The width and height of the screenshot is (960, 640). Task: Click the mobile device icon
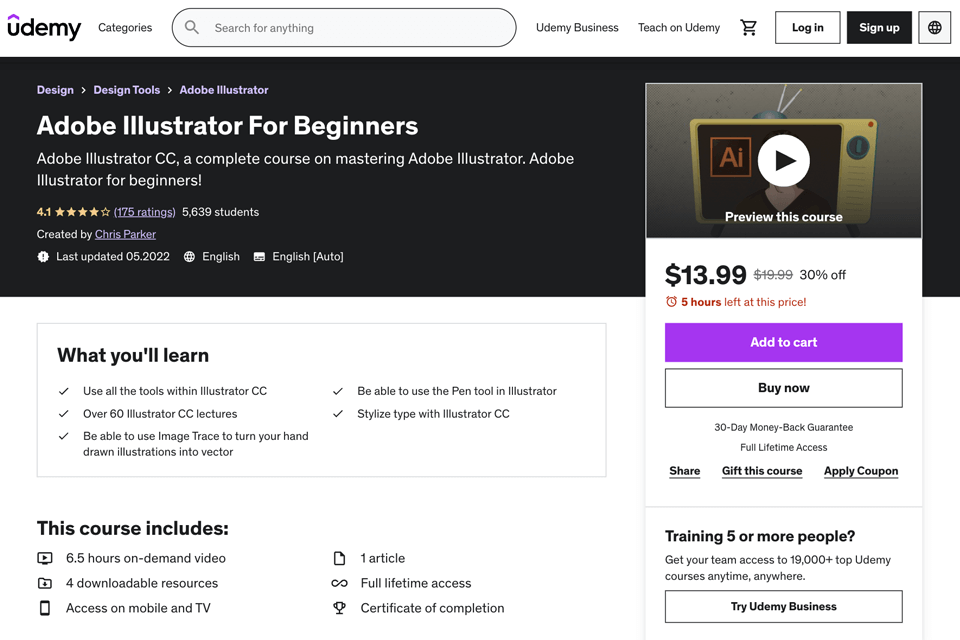(x=45, y=608)
